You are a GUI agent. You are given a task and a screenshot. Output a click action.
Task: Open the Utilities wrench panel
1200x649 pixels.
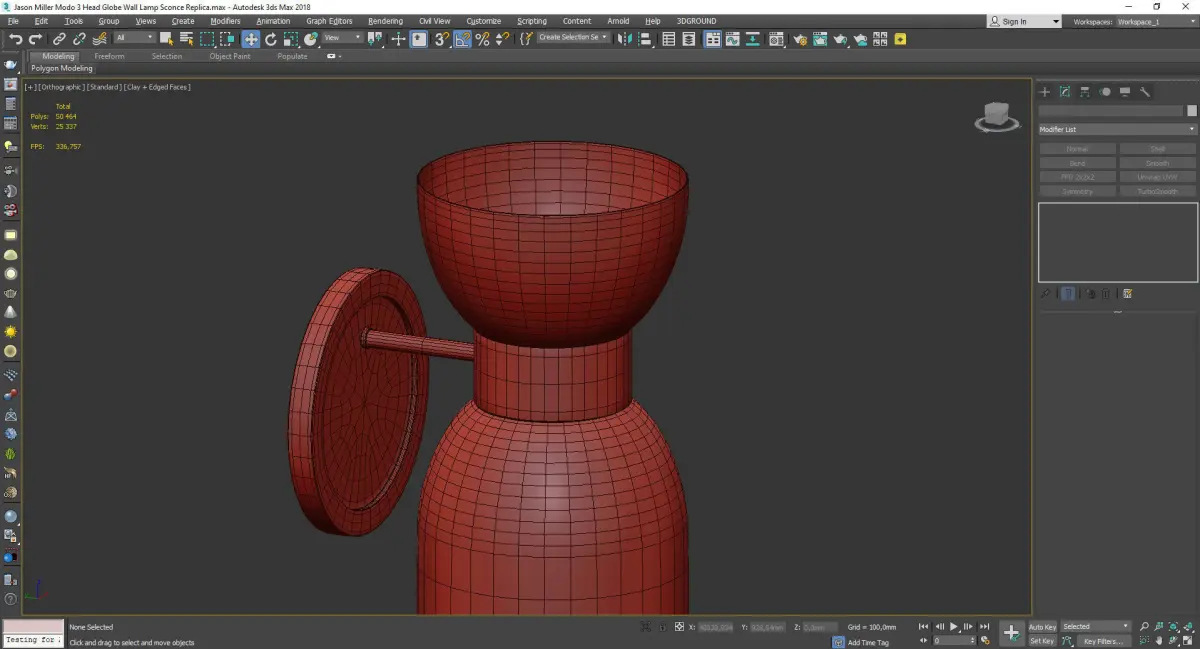(x=1145, y=92)
